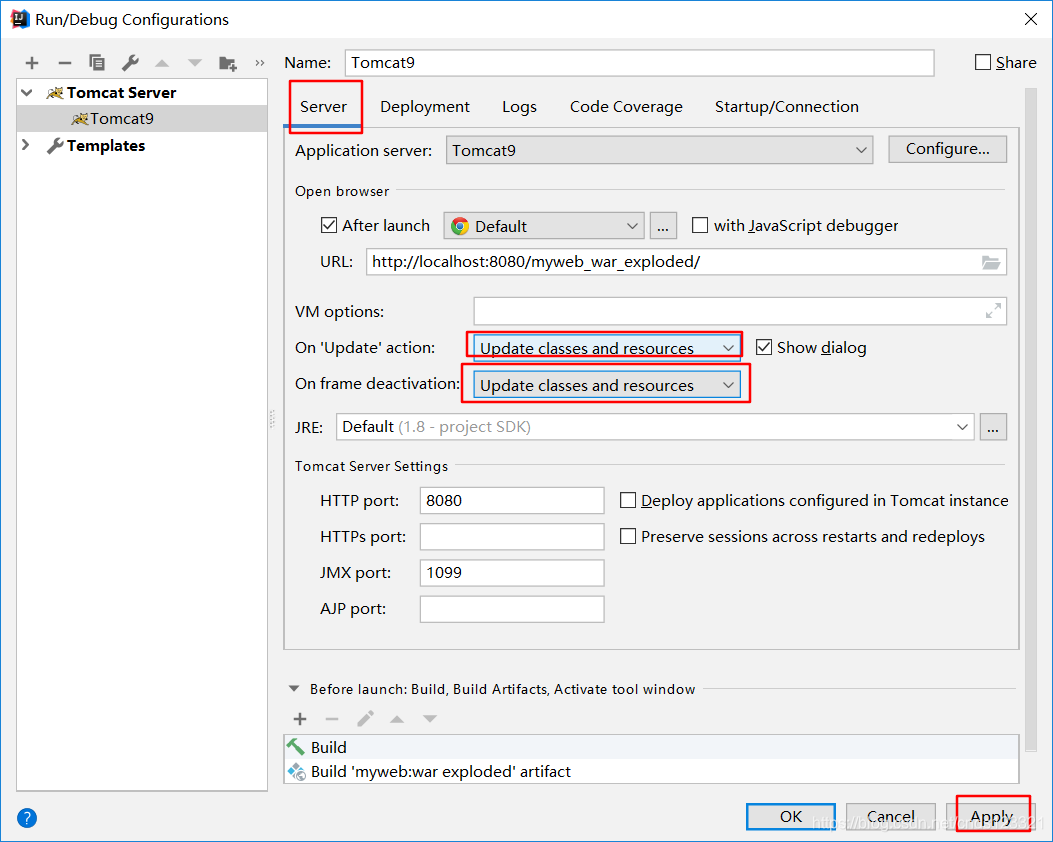Collapse Before launch section
This screenshot has height=842, width=1053.
pyautogui.click(x=293, y=689)
